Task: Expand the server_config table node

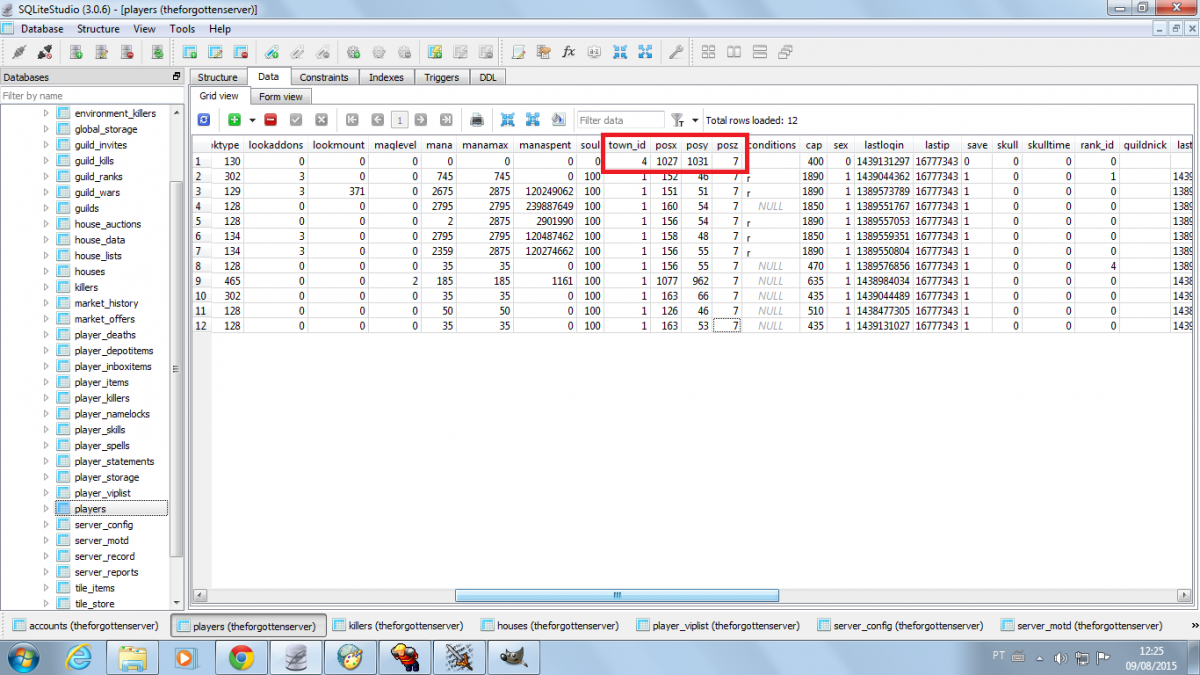Action: pyautogui.click(x=46, y=525)
